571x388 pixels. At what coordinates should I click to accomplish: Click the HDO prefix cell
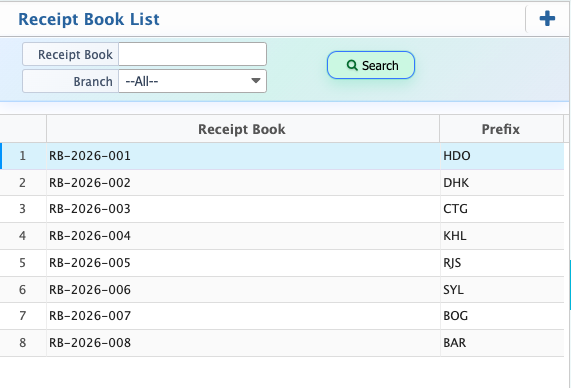click(x=502, y=156)
